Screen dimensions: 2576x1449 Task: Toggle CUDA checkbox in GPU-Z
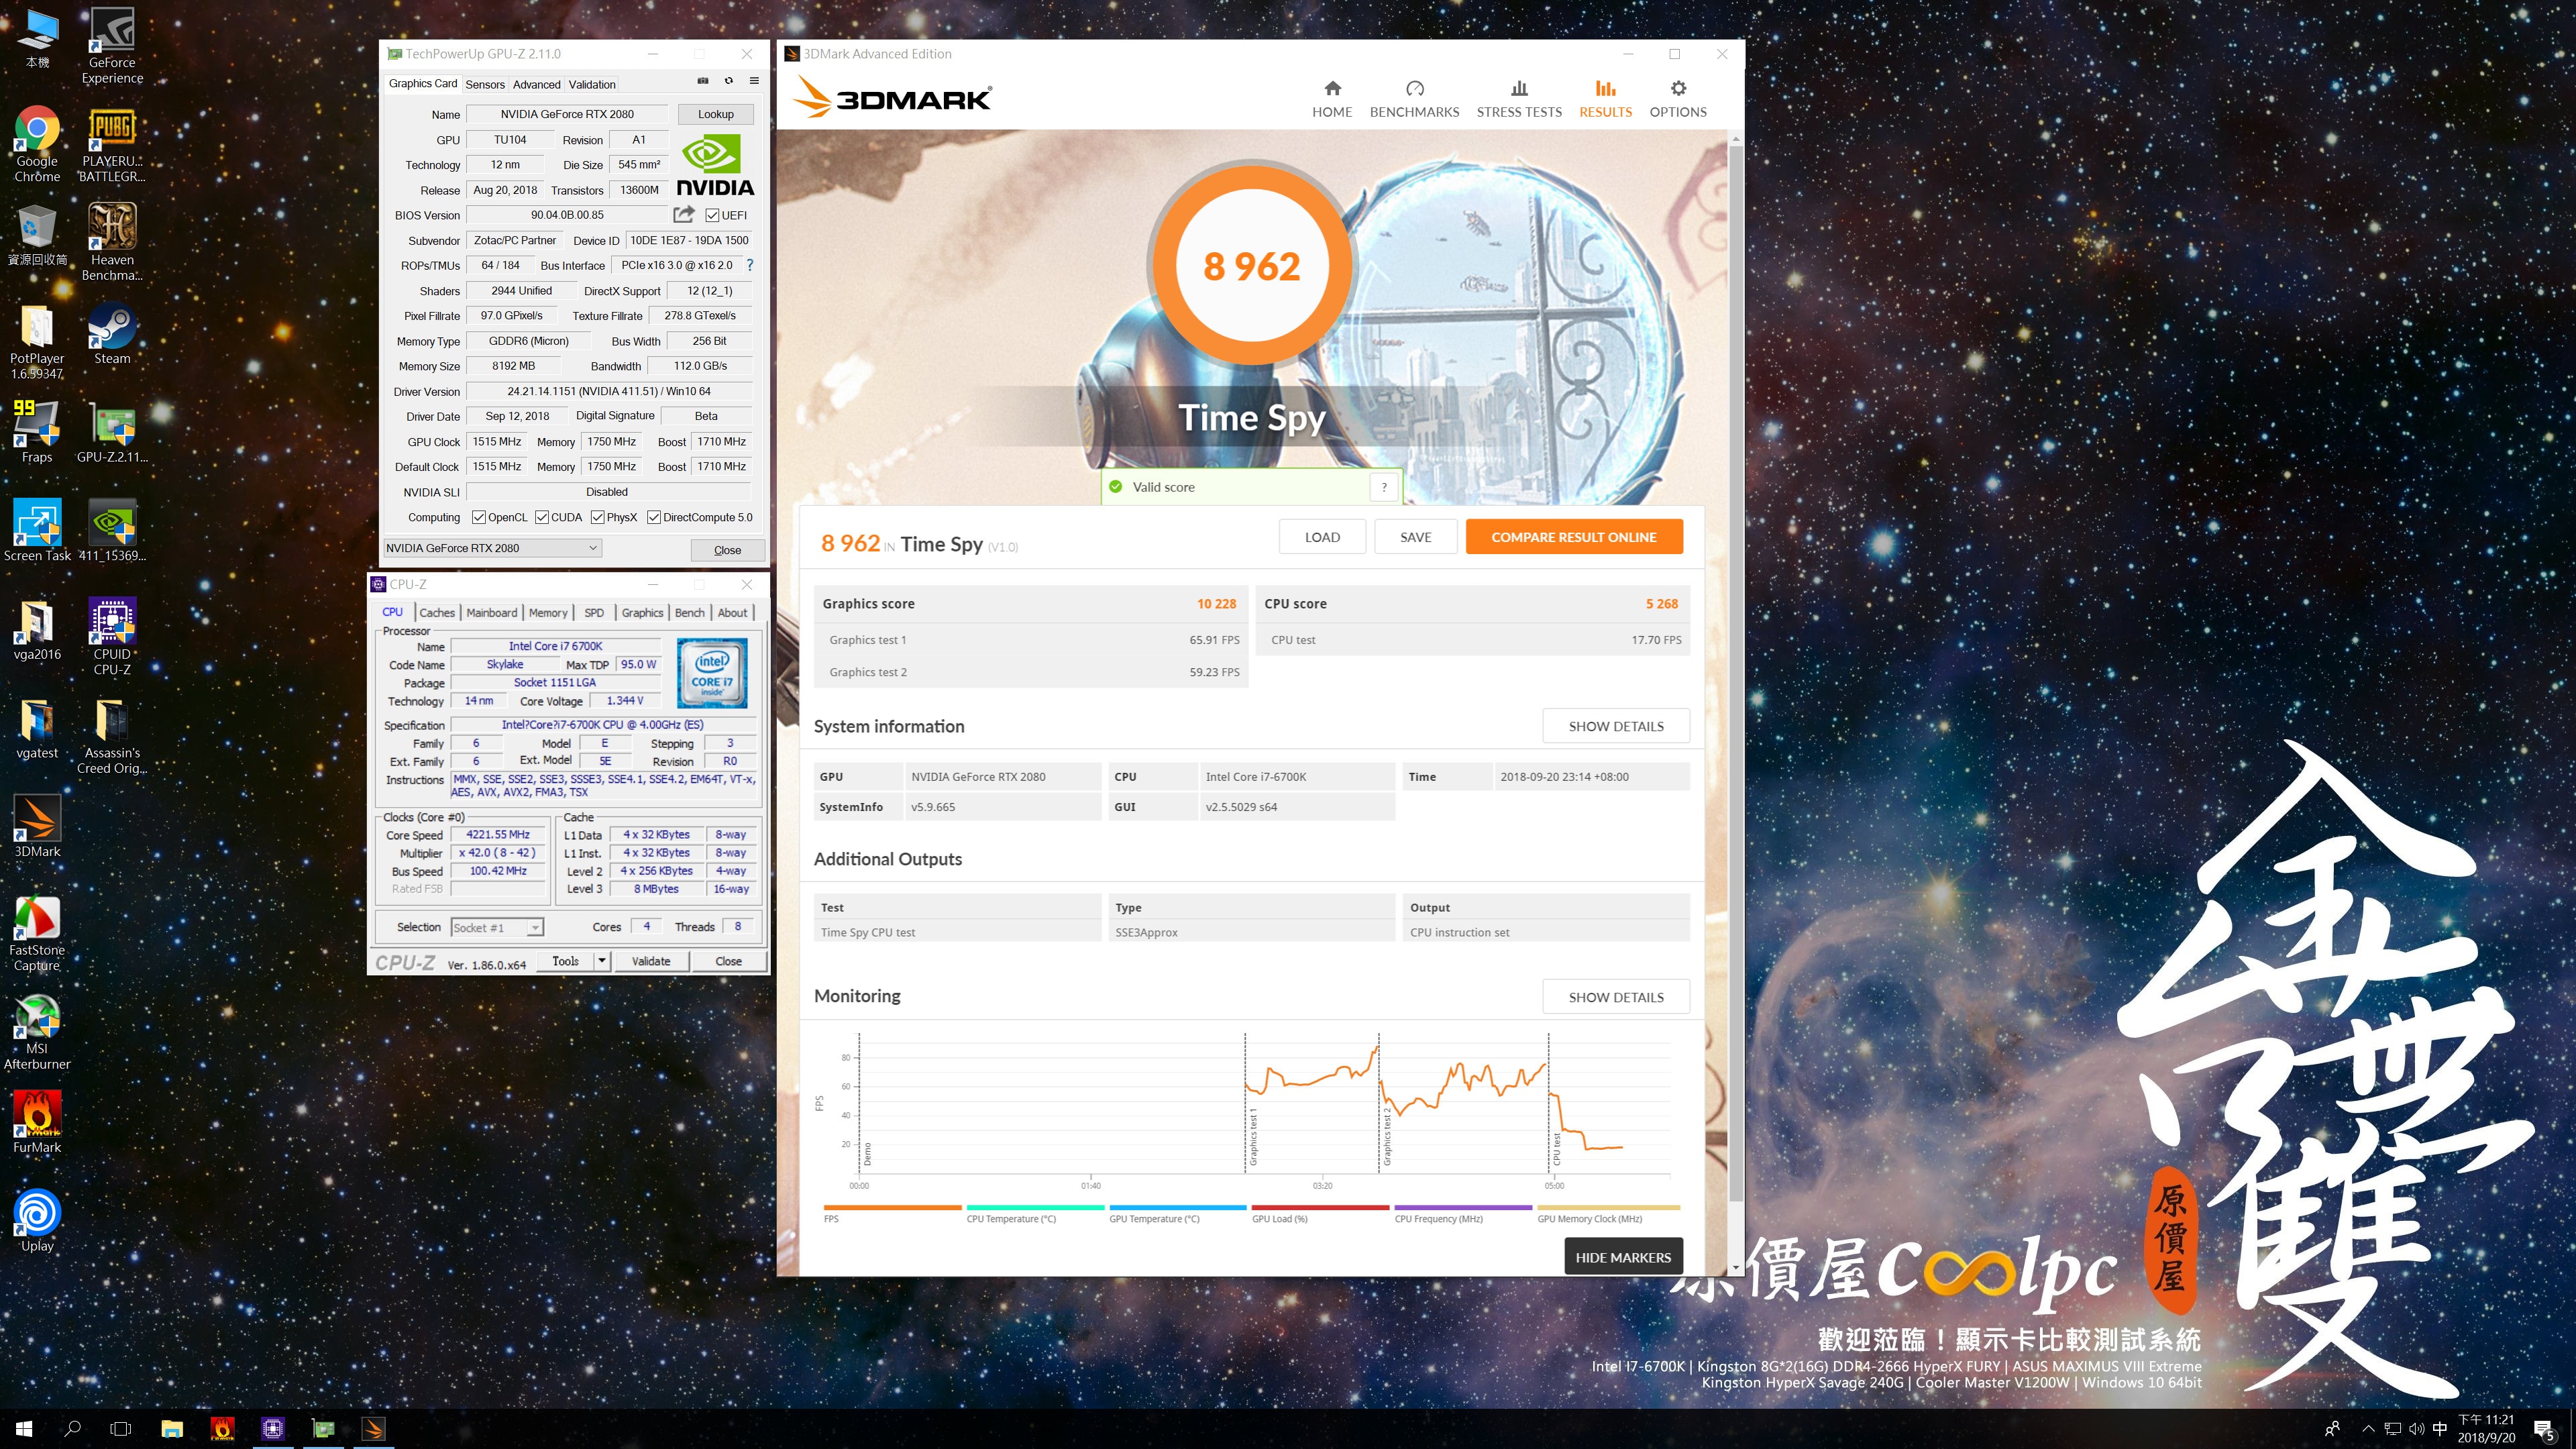click(542, 517)
